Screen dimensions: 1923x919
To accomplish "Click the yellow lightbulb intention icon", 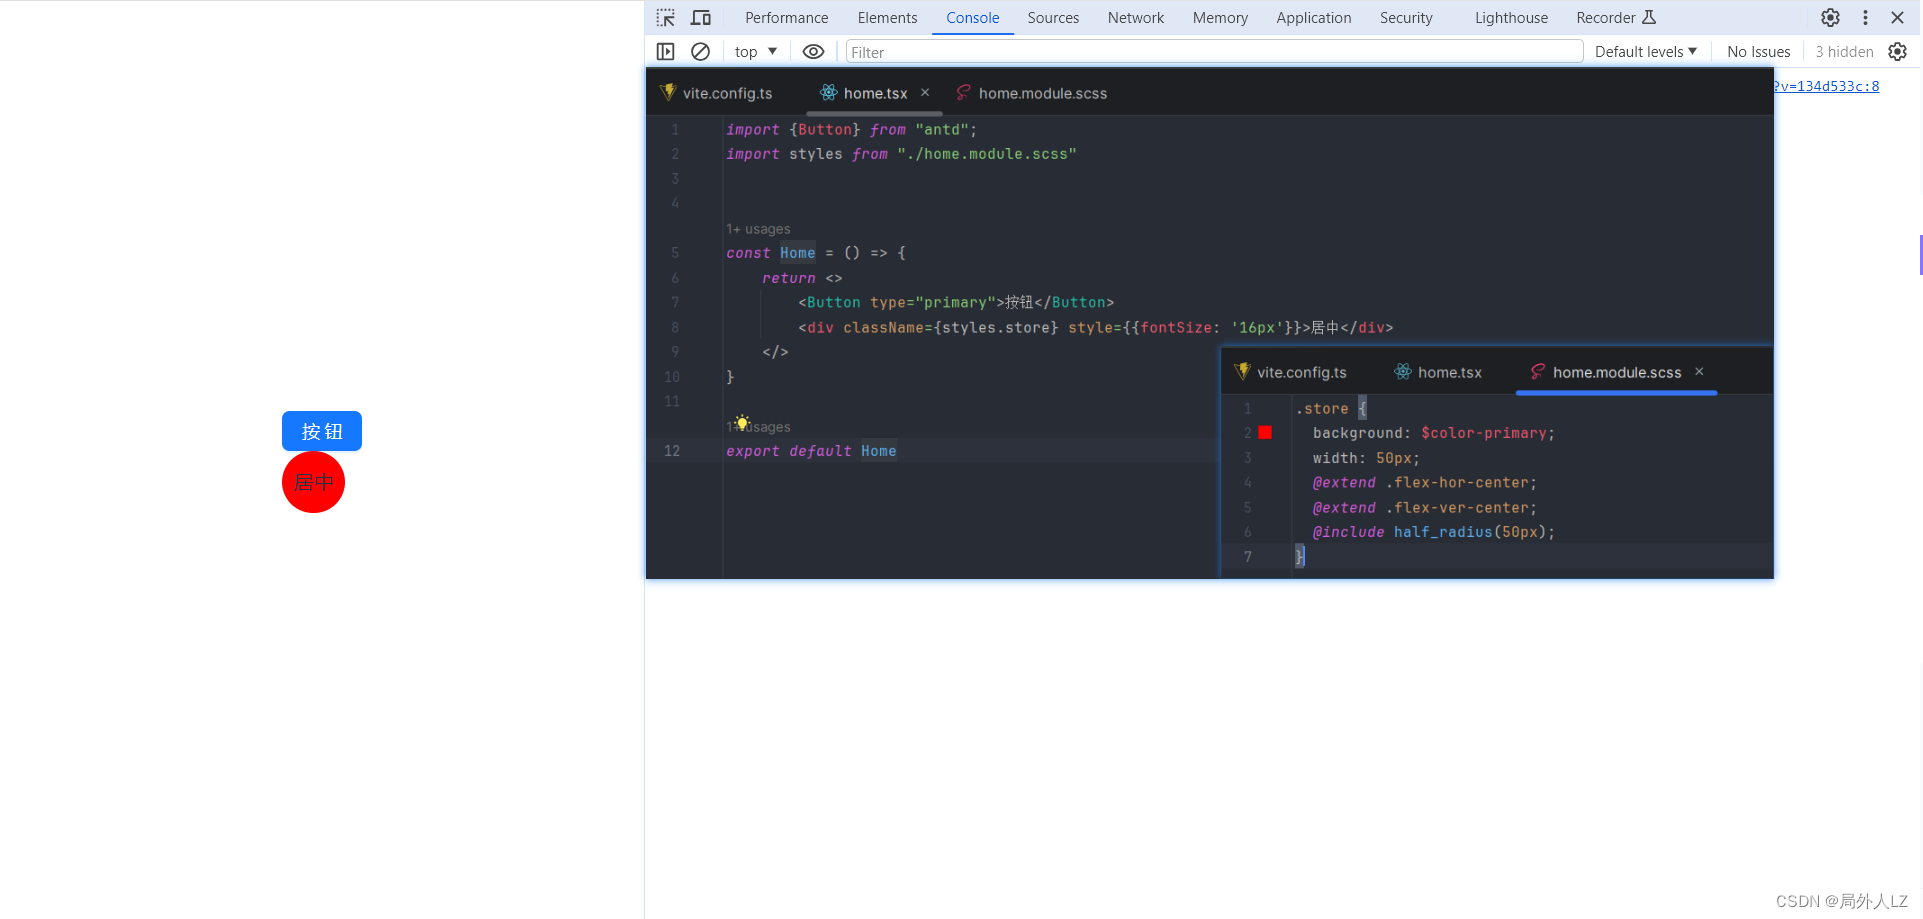I will click(x=742, y=422).
